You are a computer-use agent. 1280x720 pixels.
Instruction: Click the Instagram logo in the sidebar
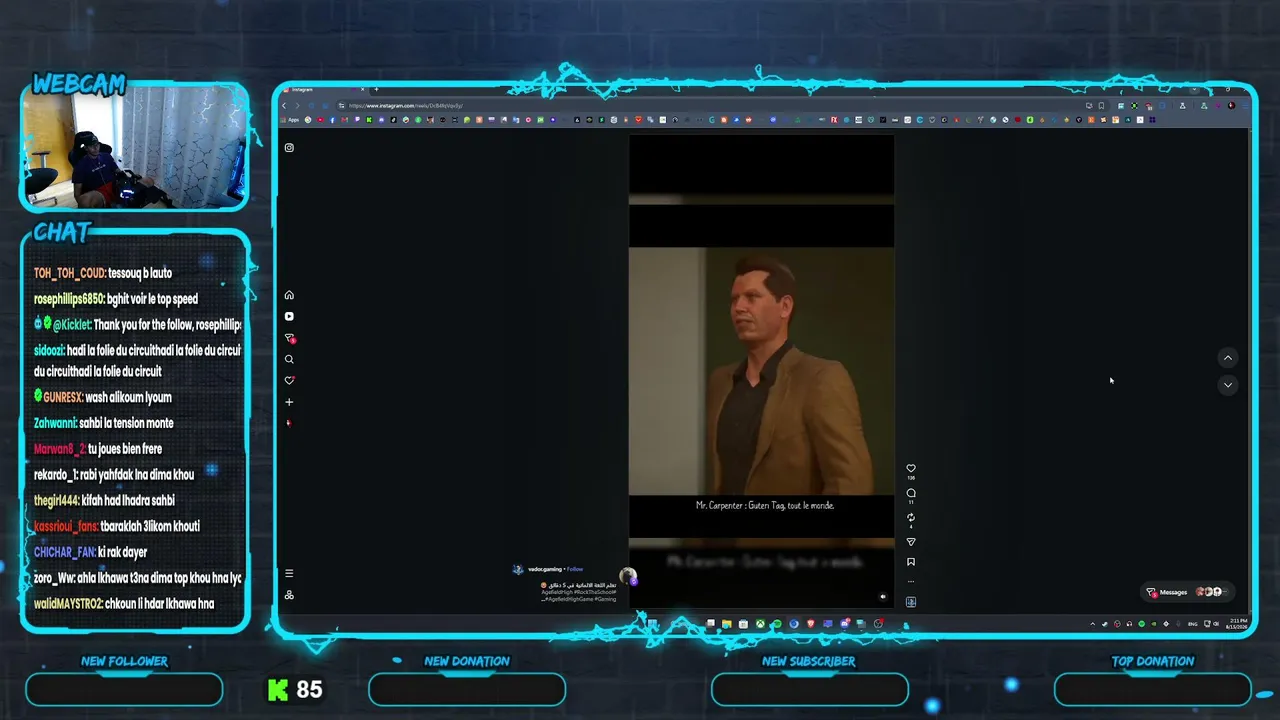(x=289, y=148)
